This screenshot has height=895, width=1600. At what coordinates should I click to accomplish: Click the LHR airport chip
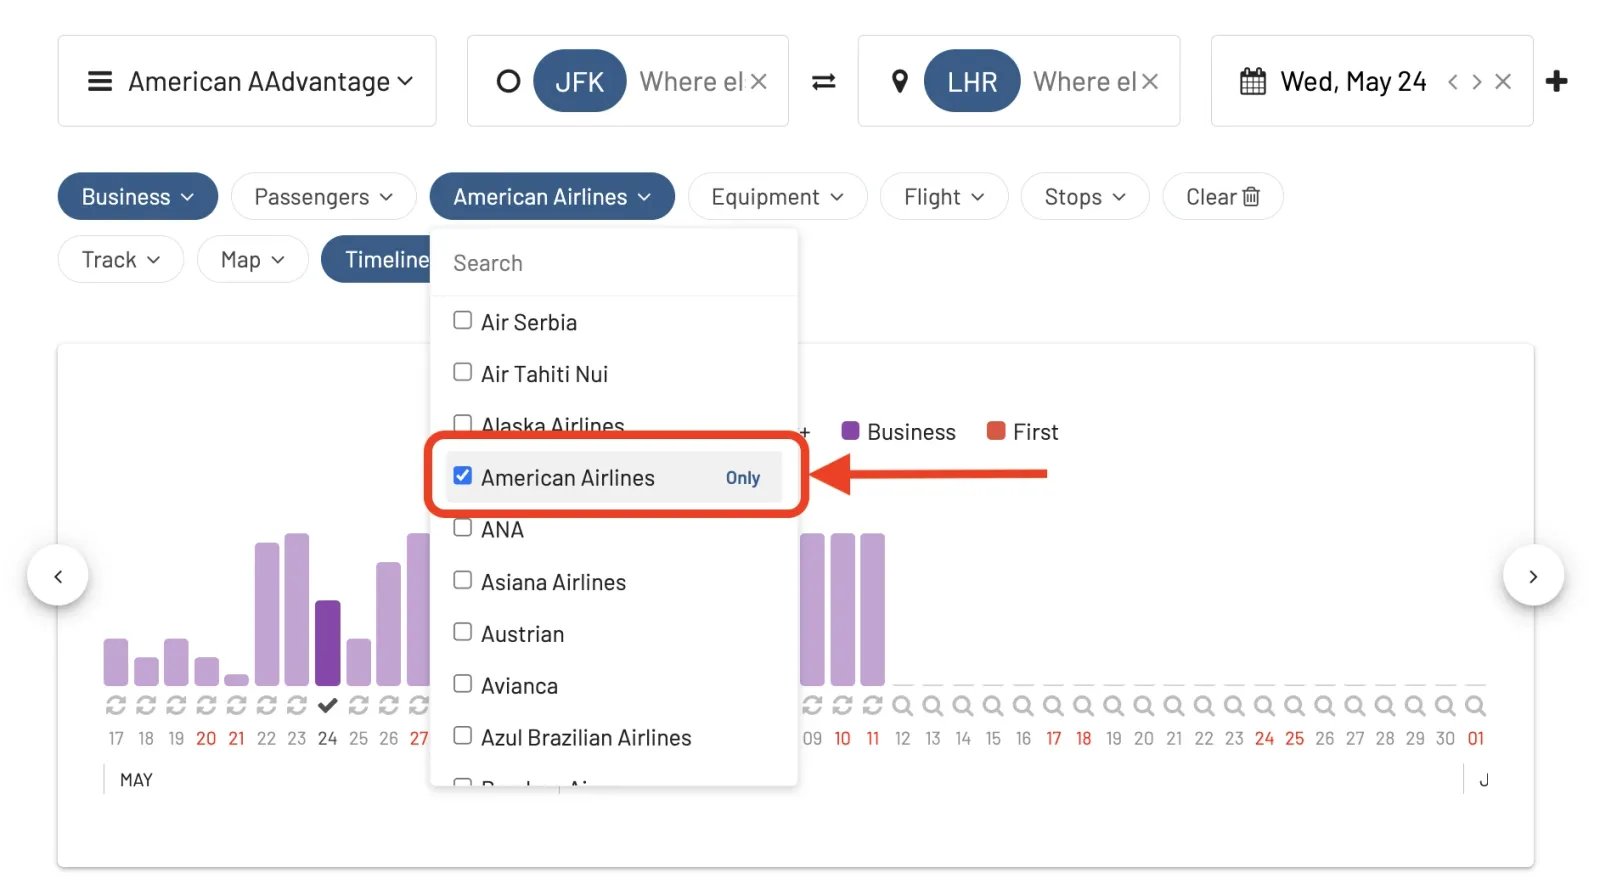pos(972,81)
